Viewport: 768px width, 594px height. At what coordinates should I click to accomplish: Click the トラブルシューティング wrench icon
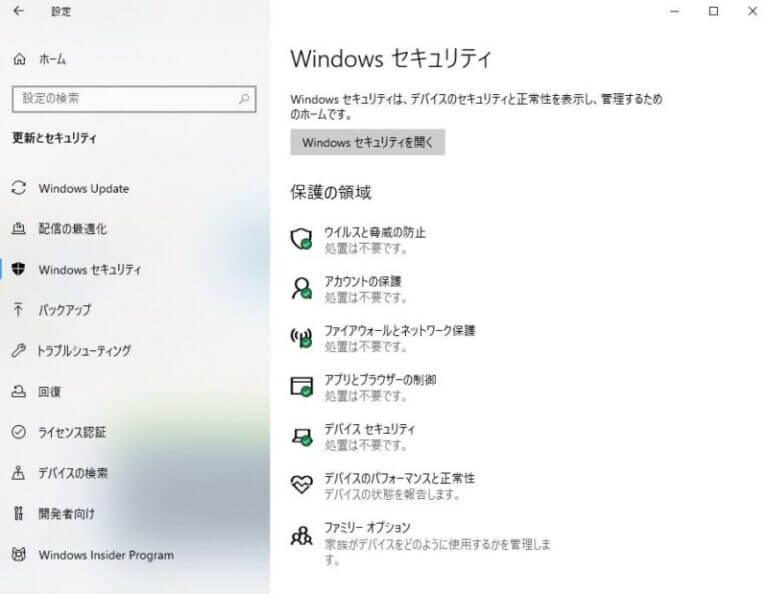[x=19, y=350]
